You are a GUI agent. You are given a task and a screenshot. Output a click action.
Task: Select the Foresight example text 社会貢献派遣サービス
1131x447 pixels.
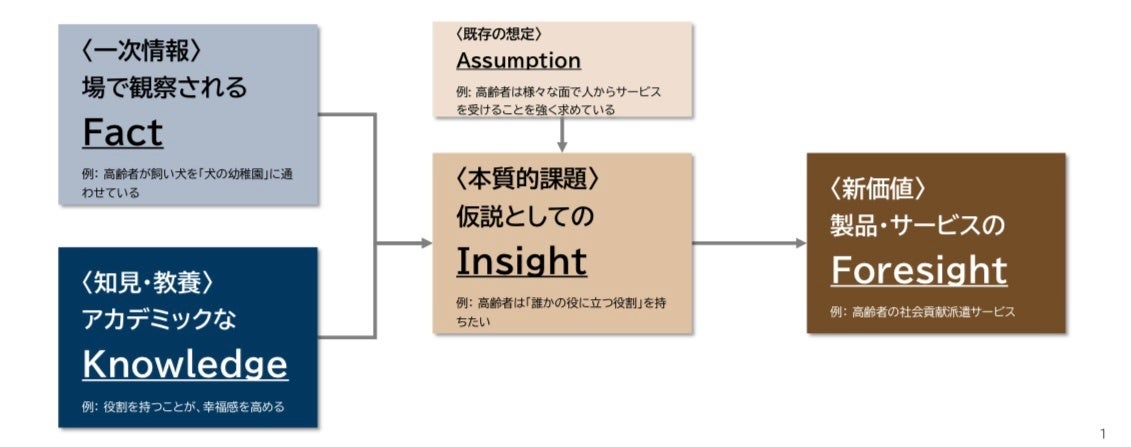pyautogui.click(x=922, y=311)
